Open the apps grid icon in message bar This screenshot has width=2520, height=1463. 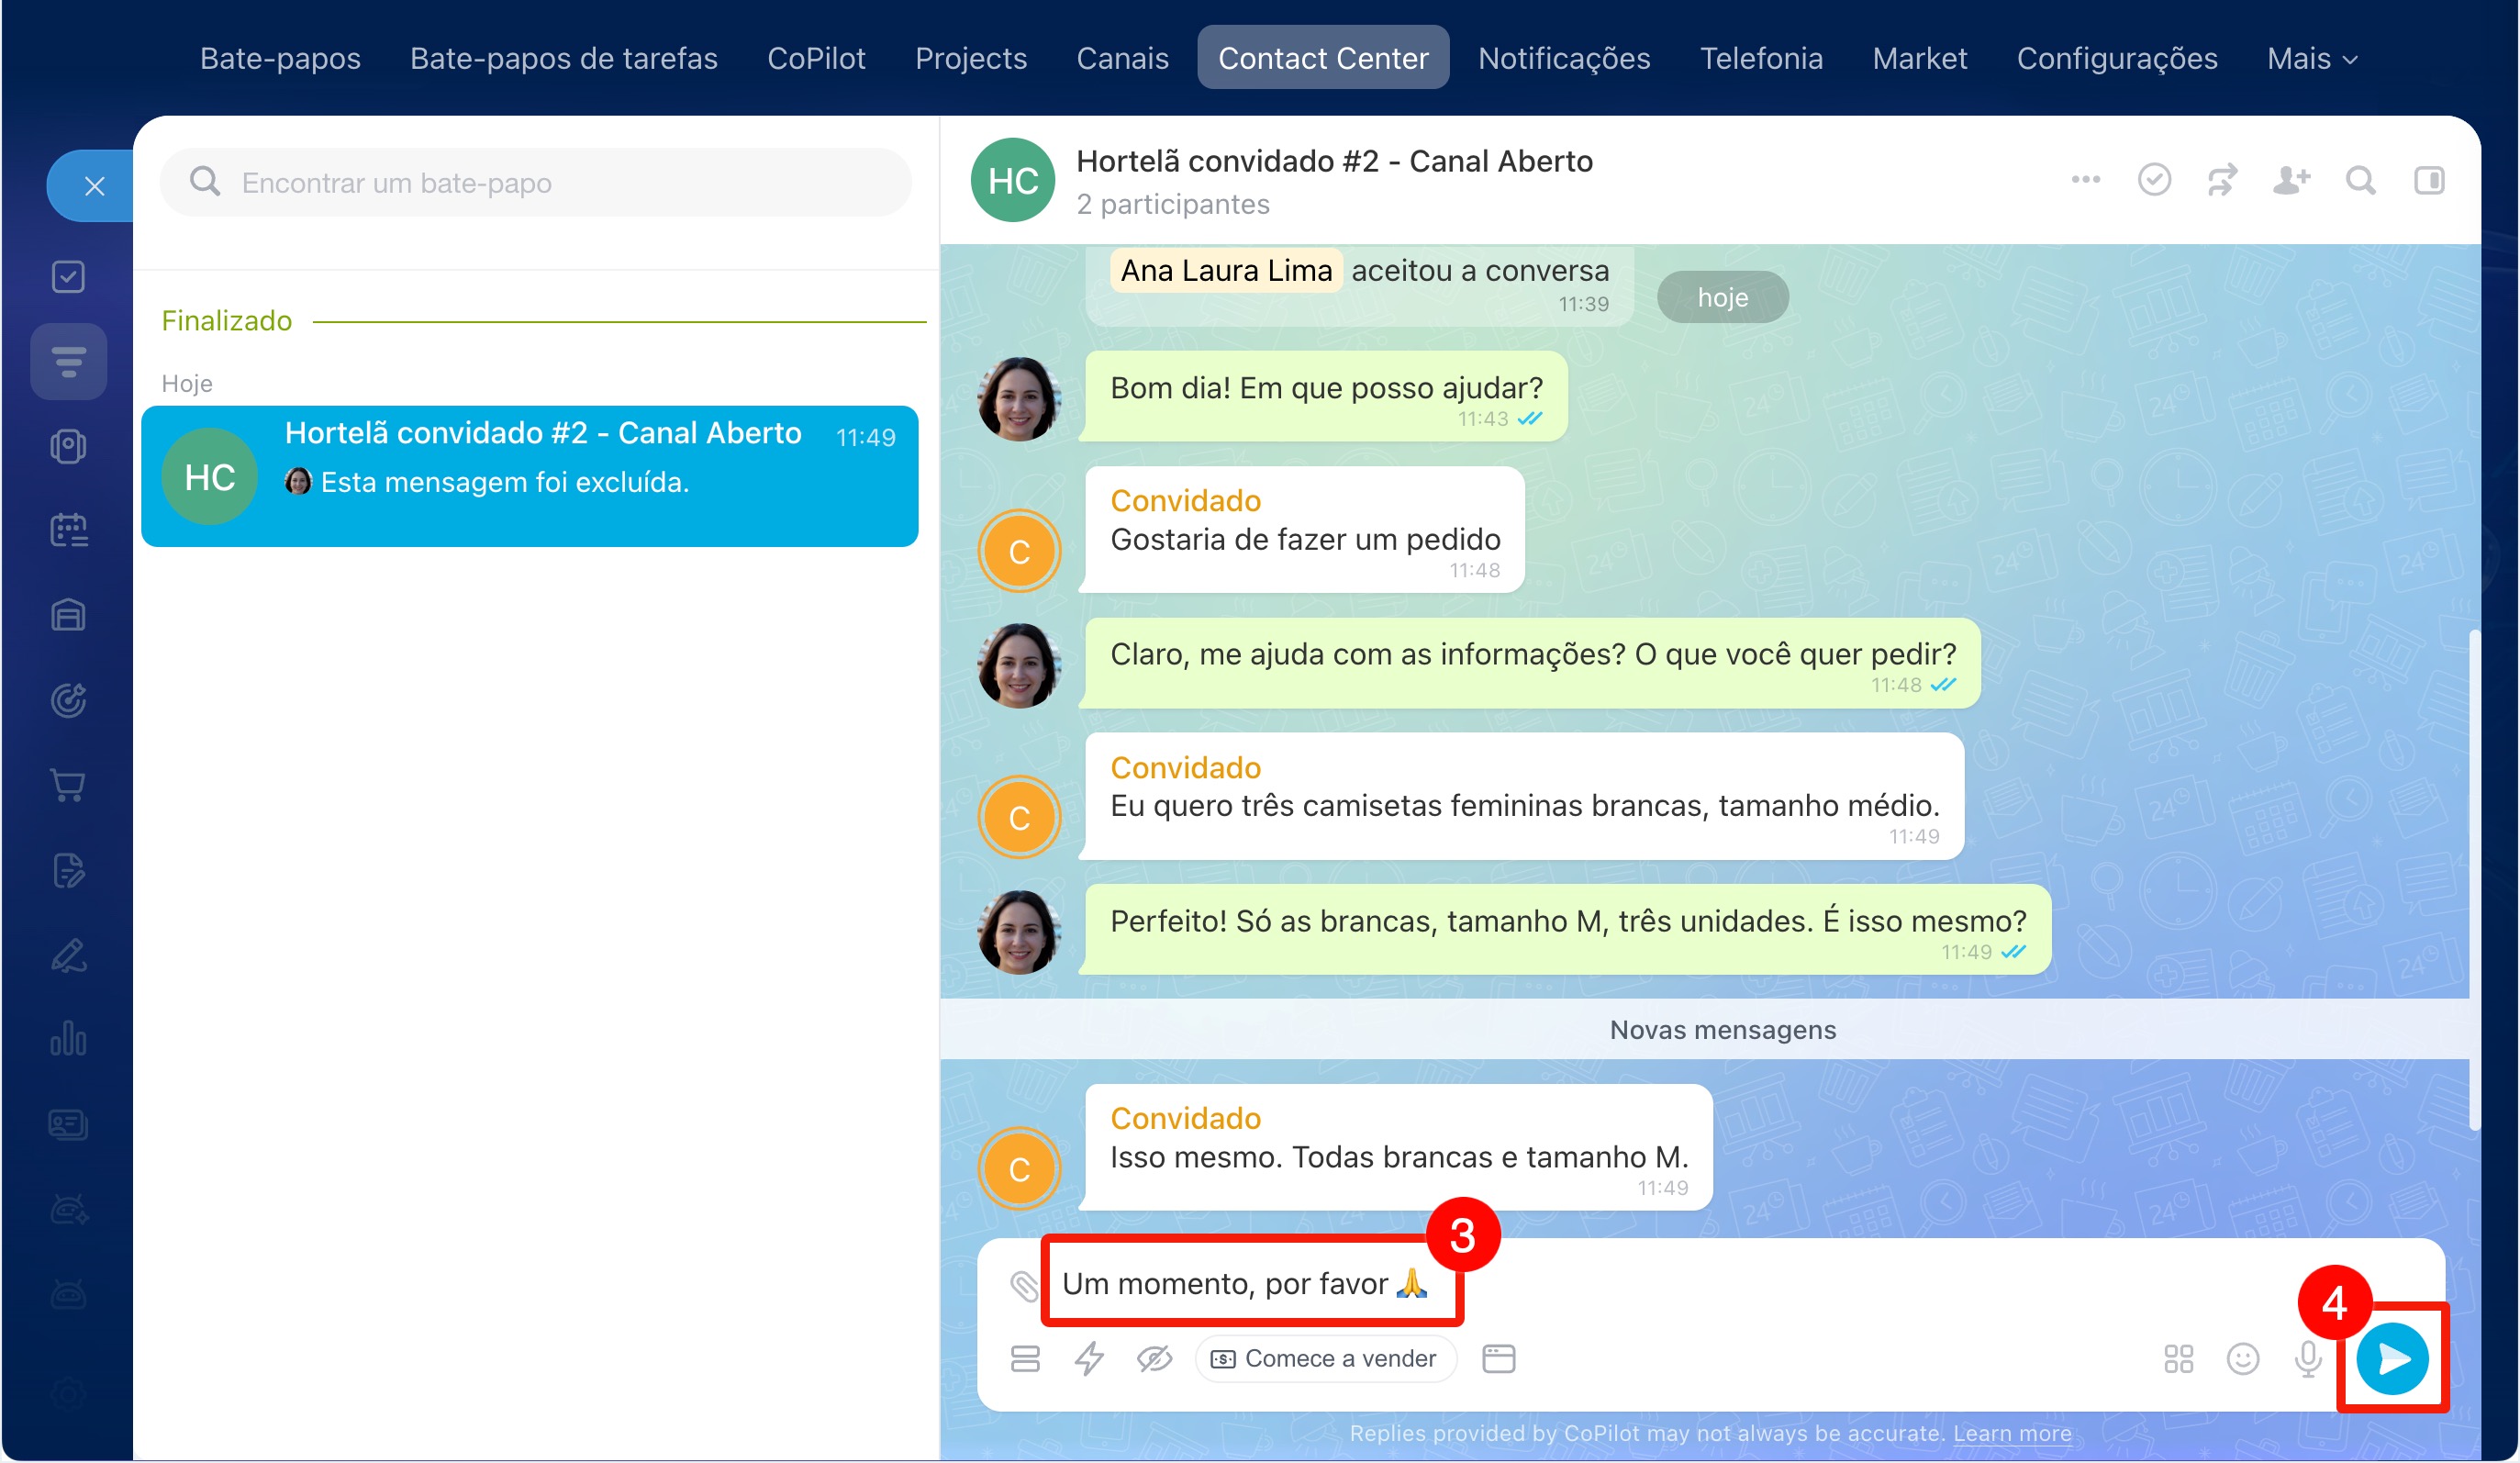(2178, 1358)
